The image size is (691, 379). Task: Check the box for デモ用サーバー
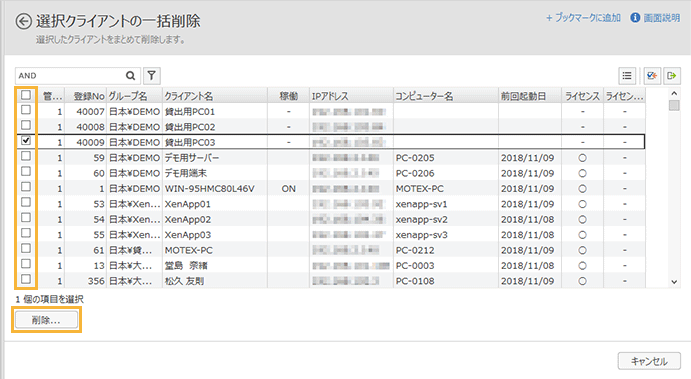(x=26, y=156)
